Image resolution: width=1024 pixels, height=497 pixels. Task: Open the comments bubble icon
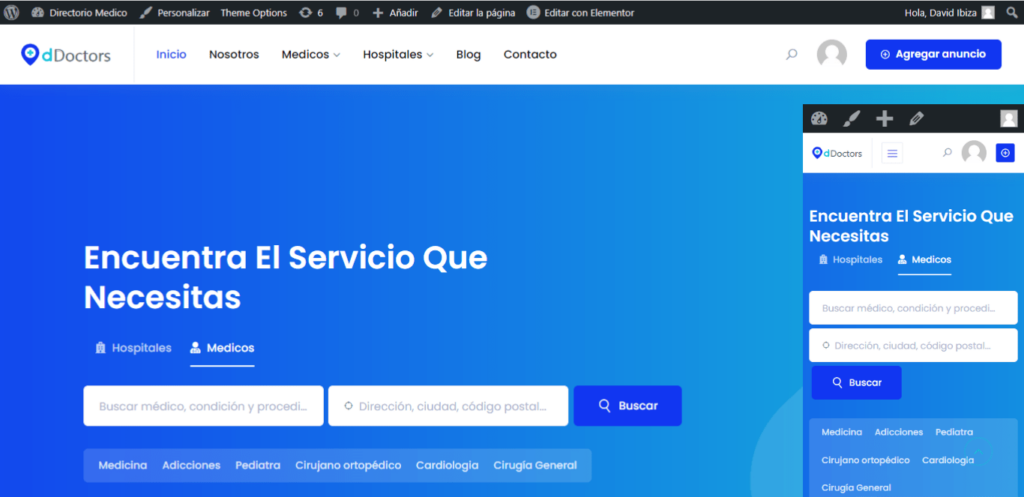coord(347,12)
